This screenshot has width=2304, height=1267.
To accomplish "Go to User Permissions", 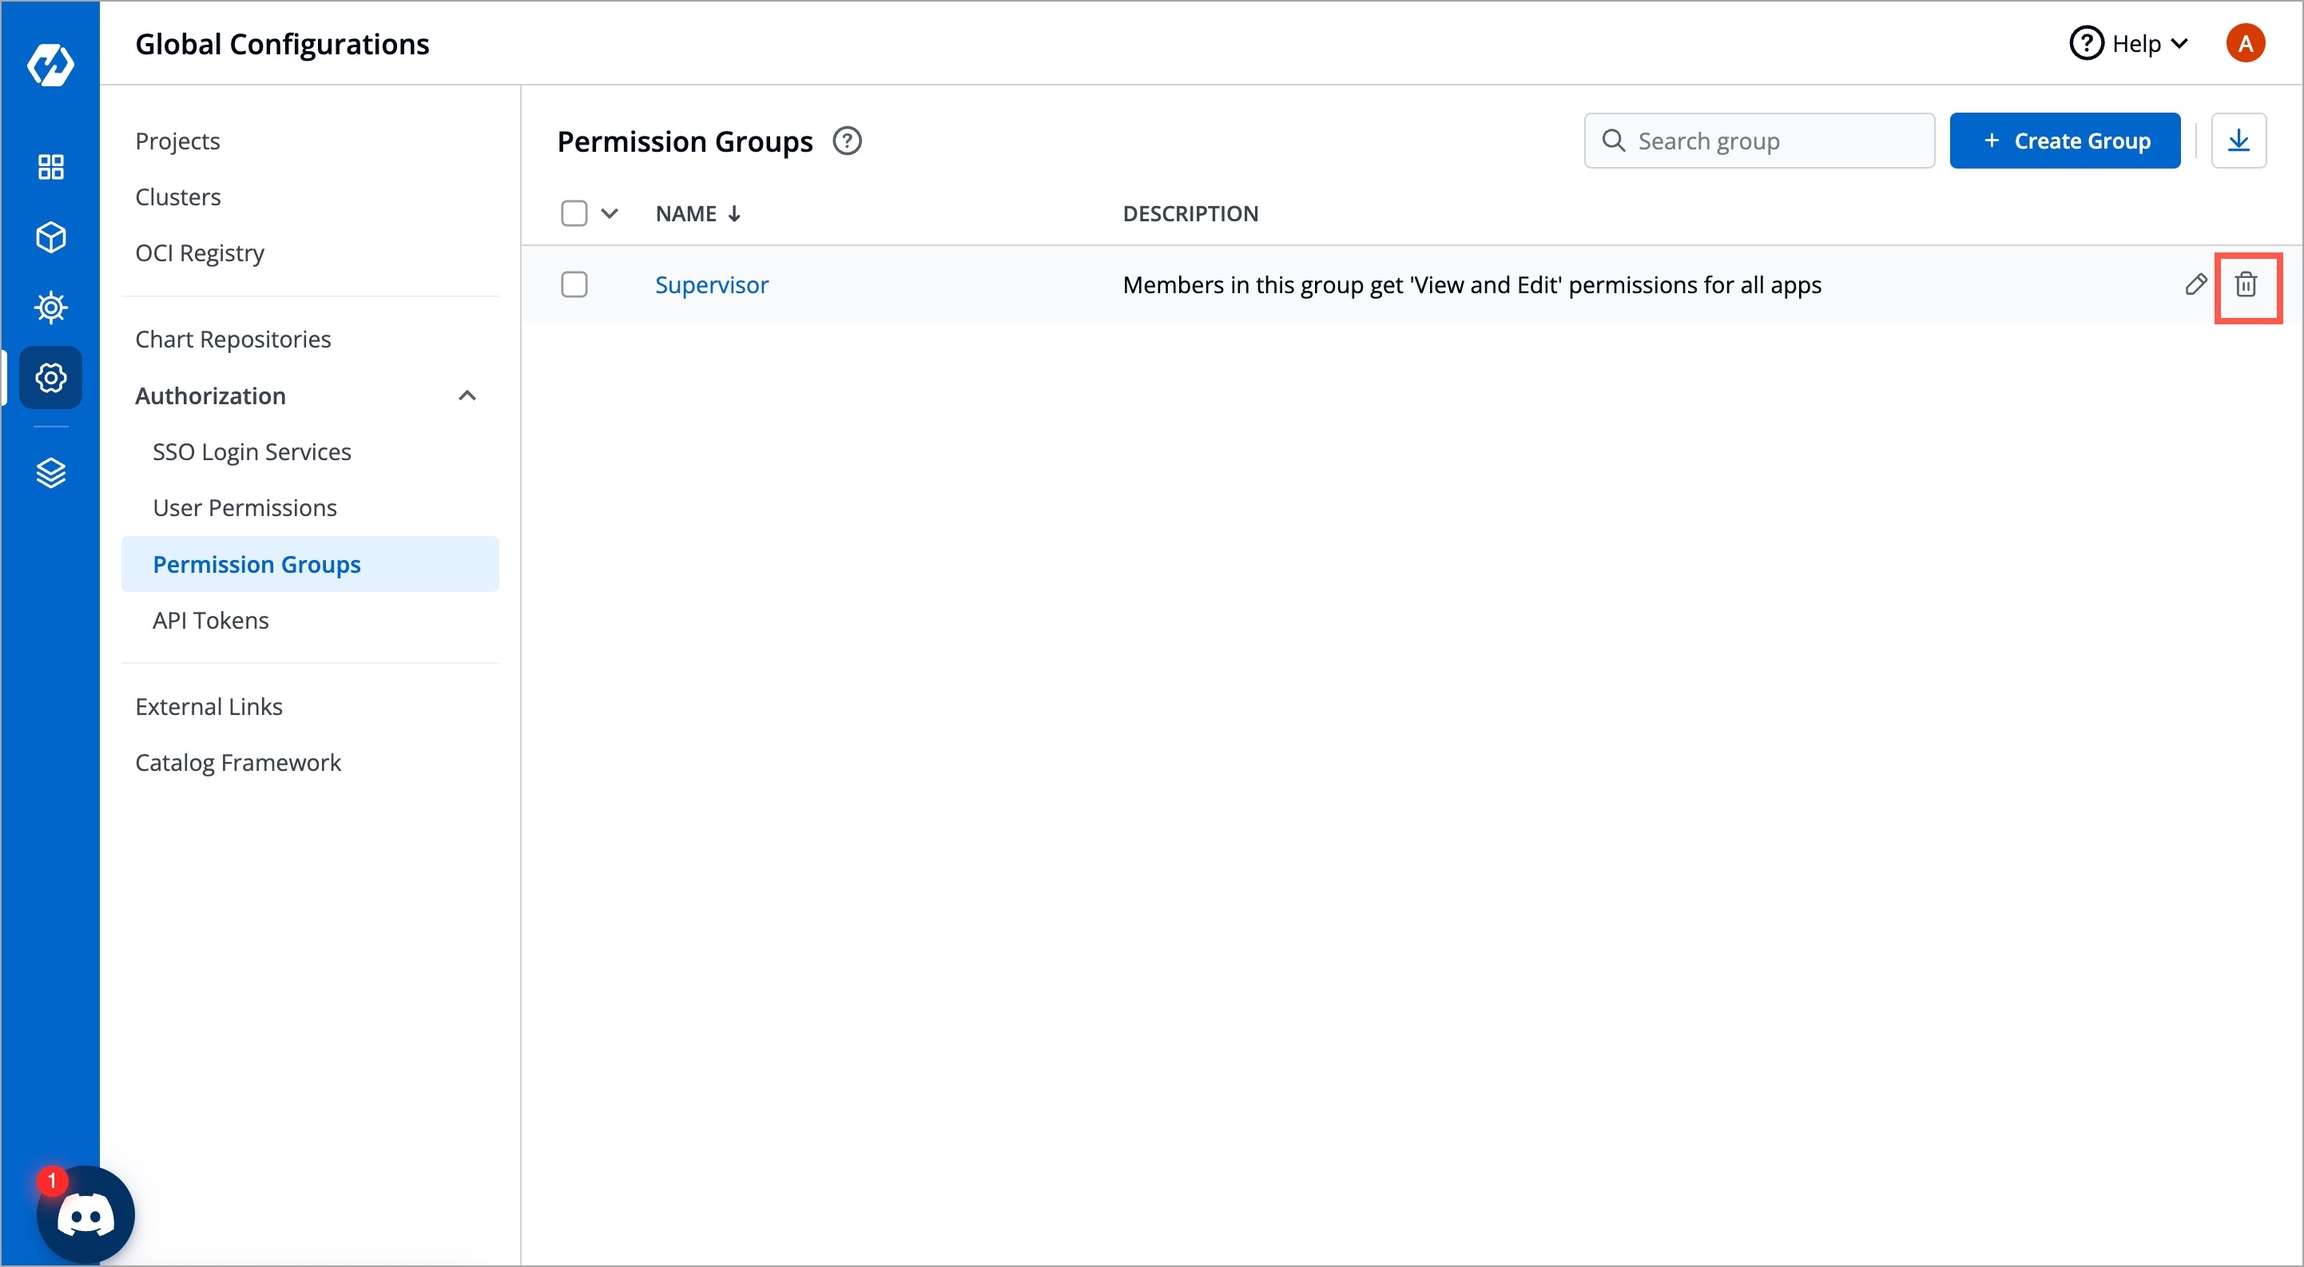I will (x=244, y=508).
